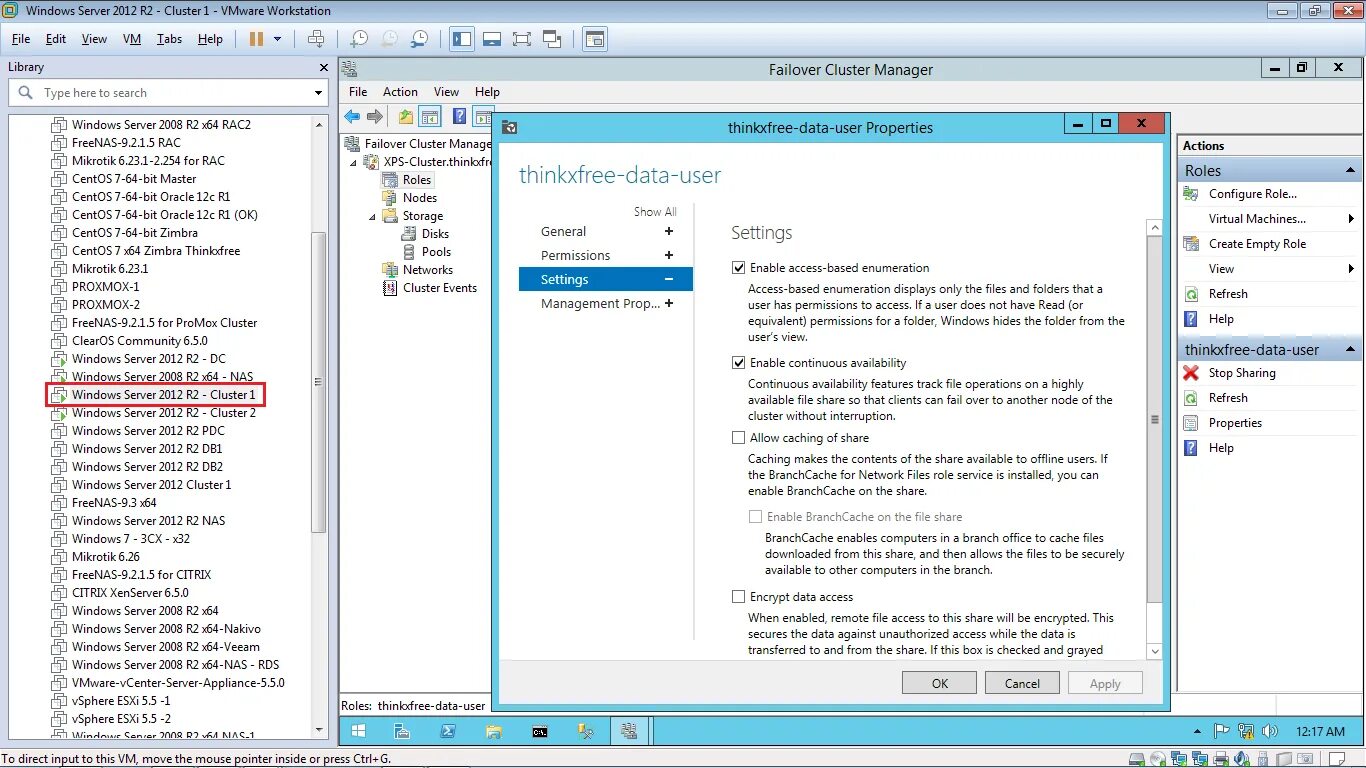Expand the Permissions section plus sign
The image size is (1366, 768).
click(x=669, y=255)
